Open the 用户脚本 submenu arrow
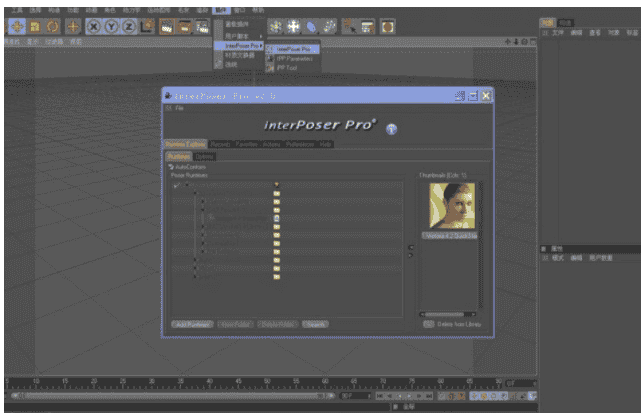Viewport: 644px width, 420px height. pyautogui.click(x=261, y=37)
